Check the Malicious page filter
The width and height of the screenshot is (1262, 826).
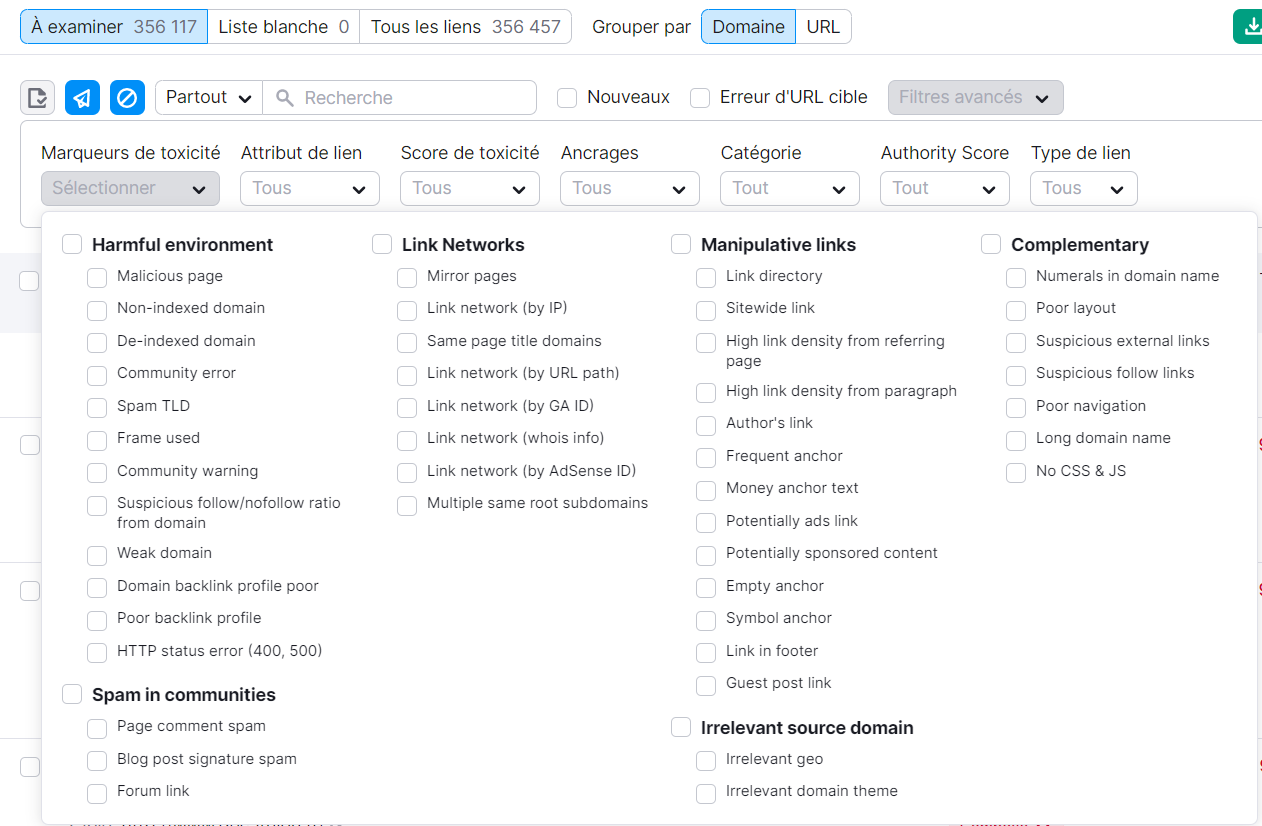(97, 276)
